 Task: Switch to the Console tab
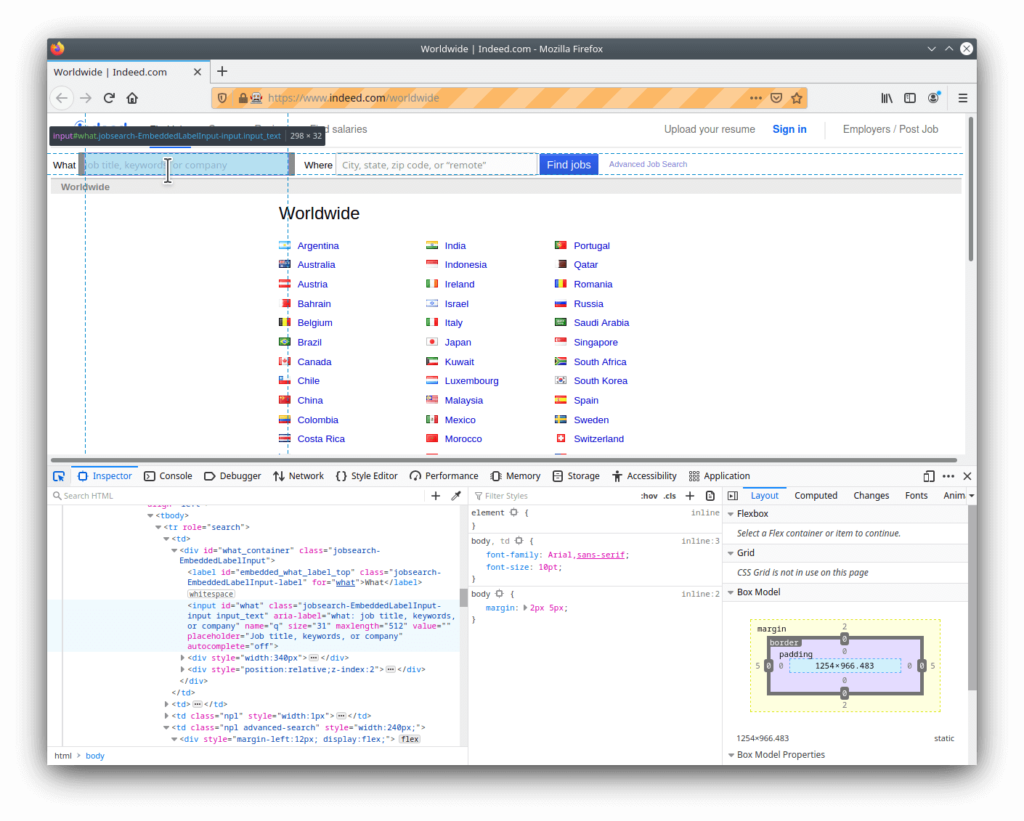[x=168, y=476]
